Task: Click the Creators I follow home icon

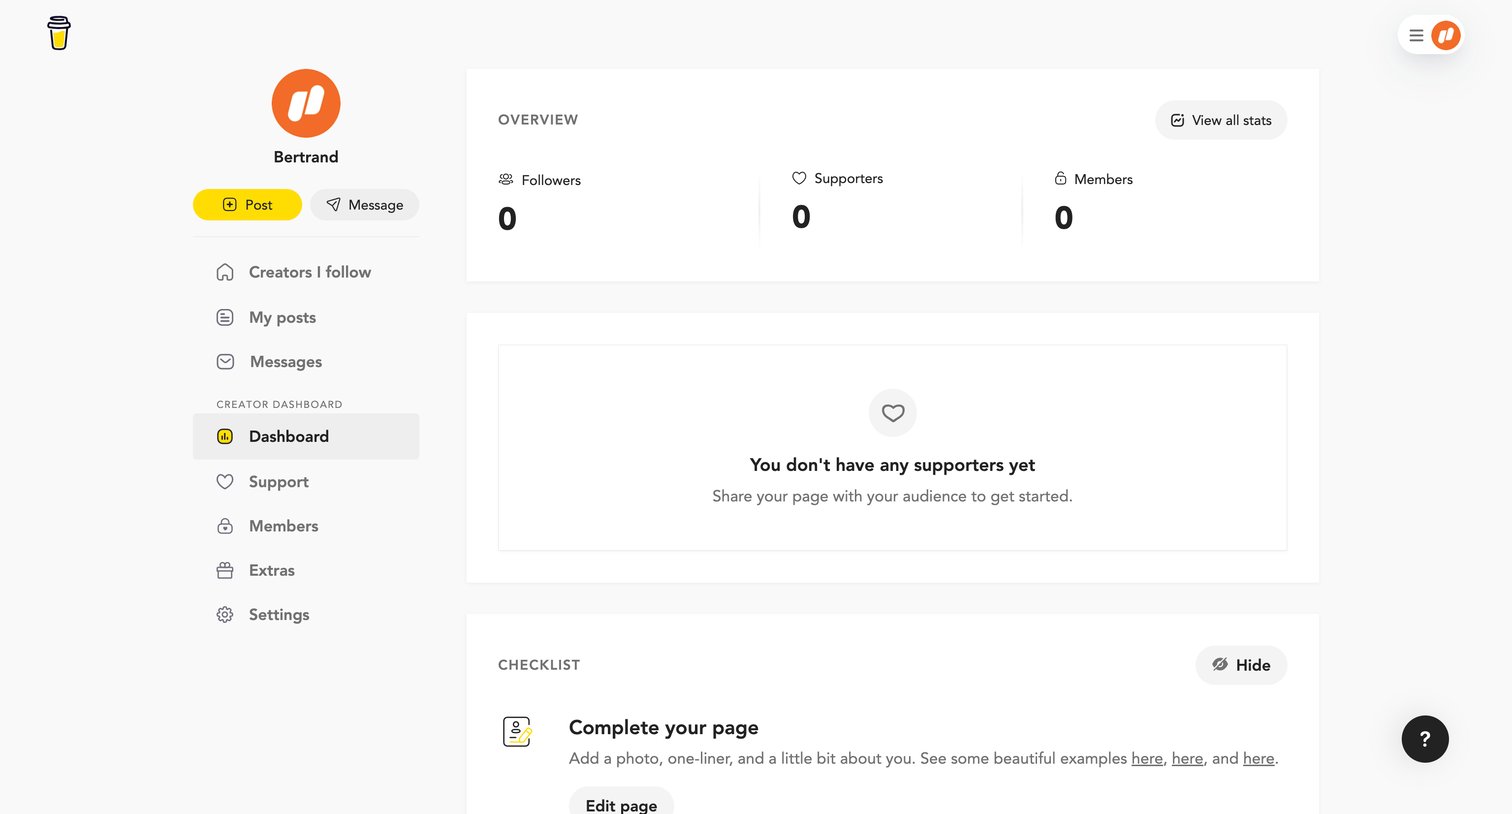Action: [225, 272]
